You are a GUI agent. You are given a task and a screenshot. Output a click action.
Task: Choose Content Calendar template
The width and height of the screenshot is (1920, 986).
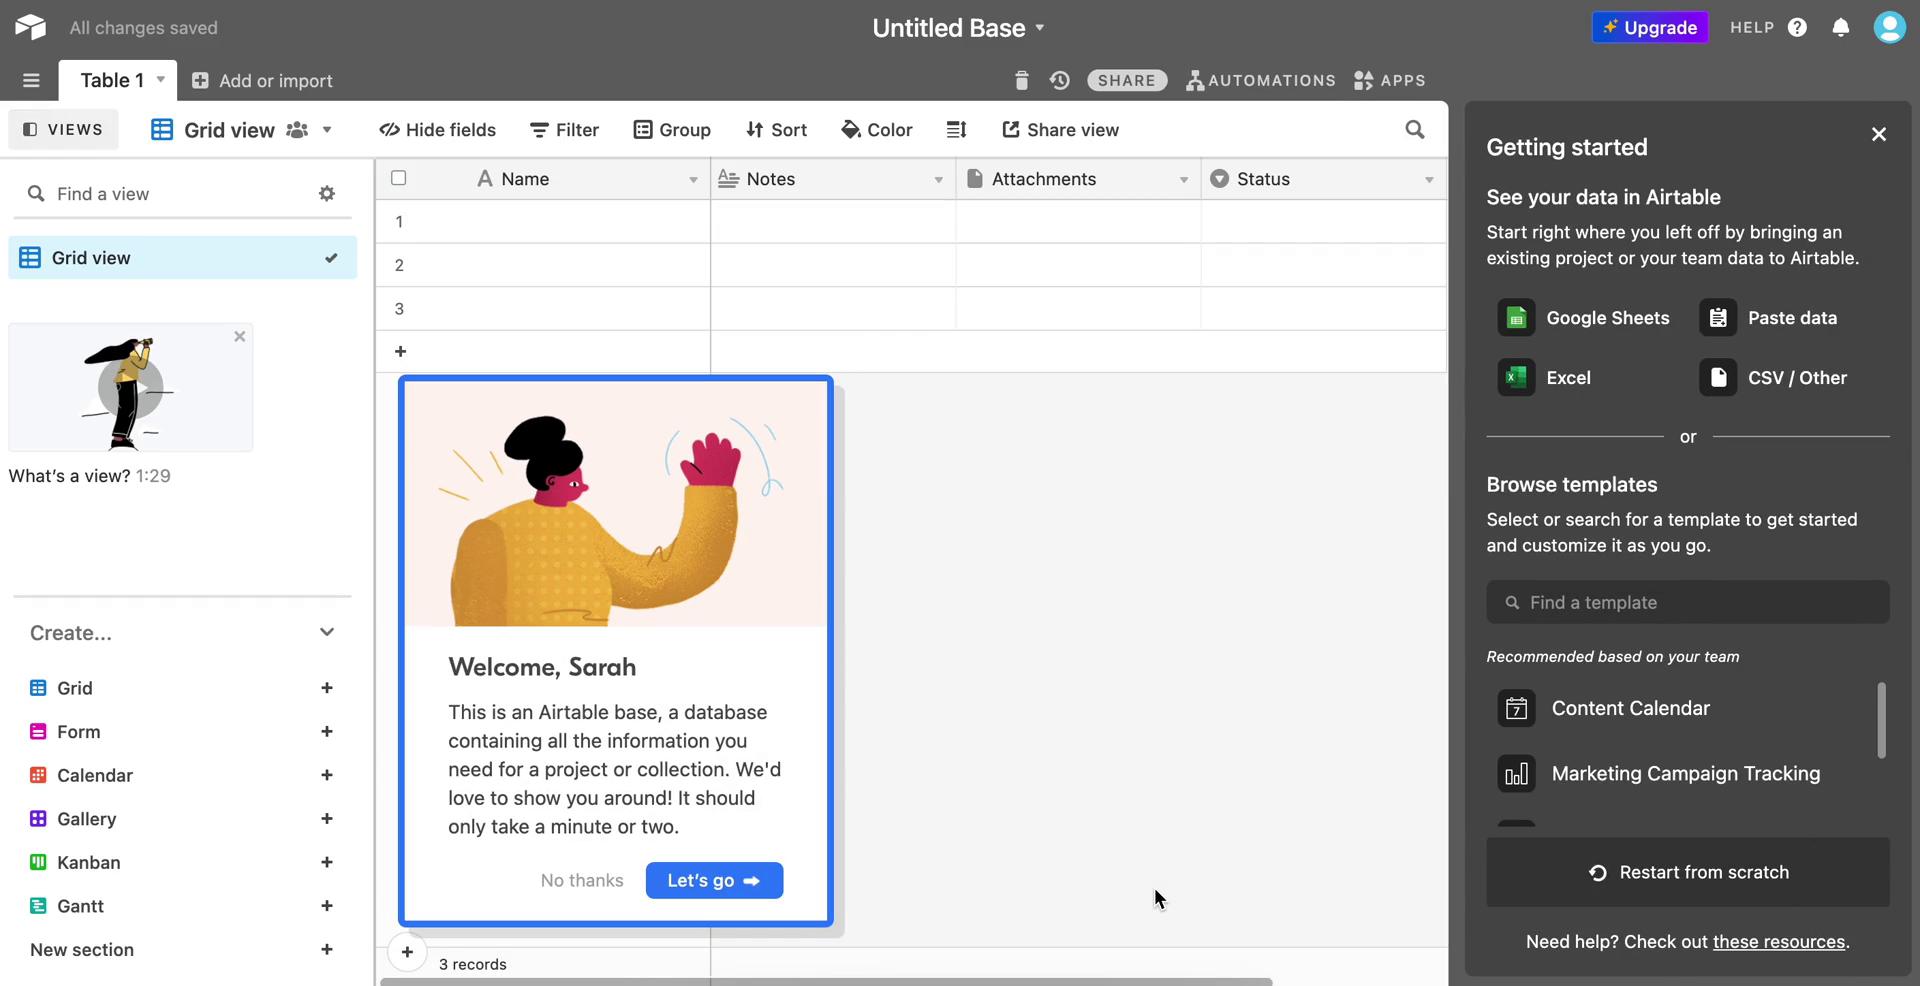(x=1604, y=708)
